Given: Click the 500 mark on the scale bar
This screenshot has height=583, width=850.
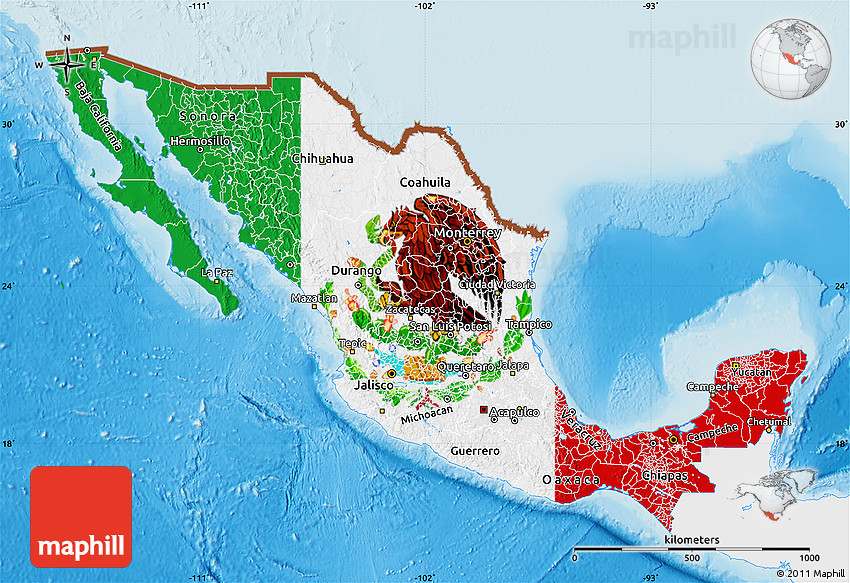Looking at the screenshot, I should [x=693, y=555].
